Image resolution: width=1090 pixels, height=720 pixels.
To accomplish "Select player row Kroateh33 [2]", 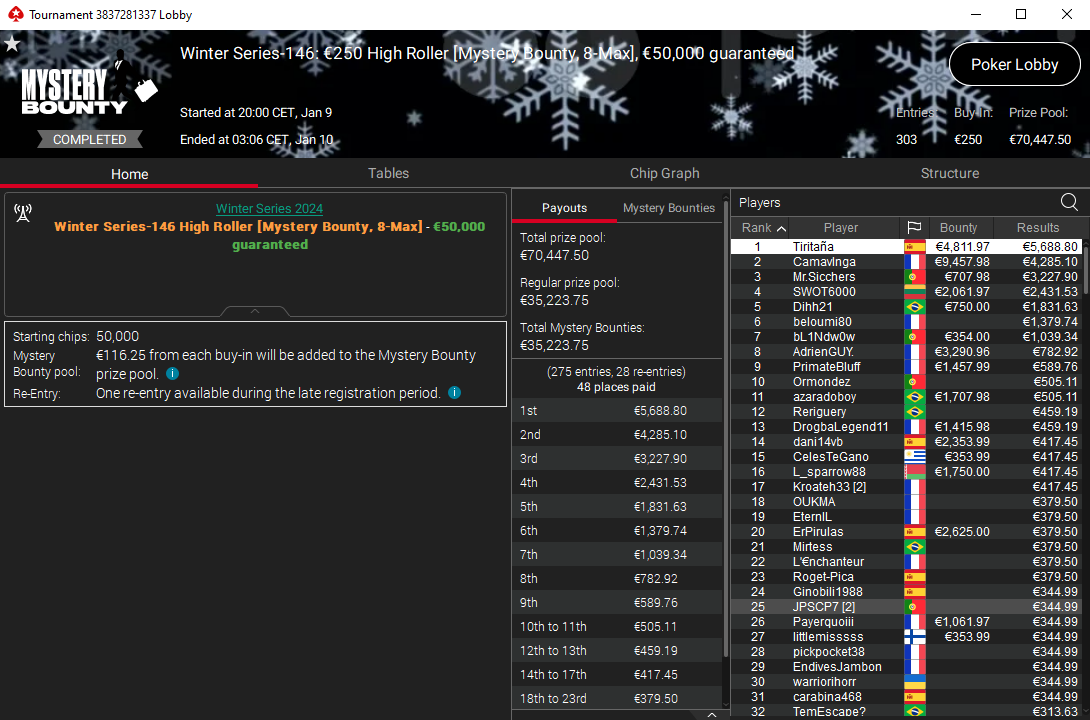I will (906, 487).
